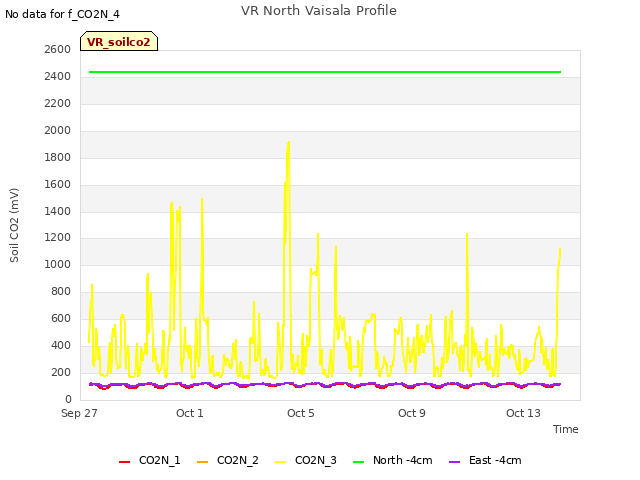Viewport: 640px width, 480px height.
Task: Click the 0 y-axis tick label
Action: point(68,399)
